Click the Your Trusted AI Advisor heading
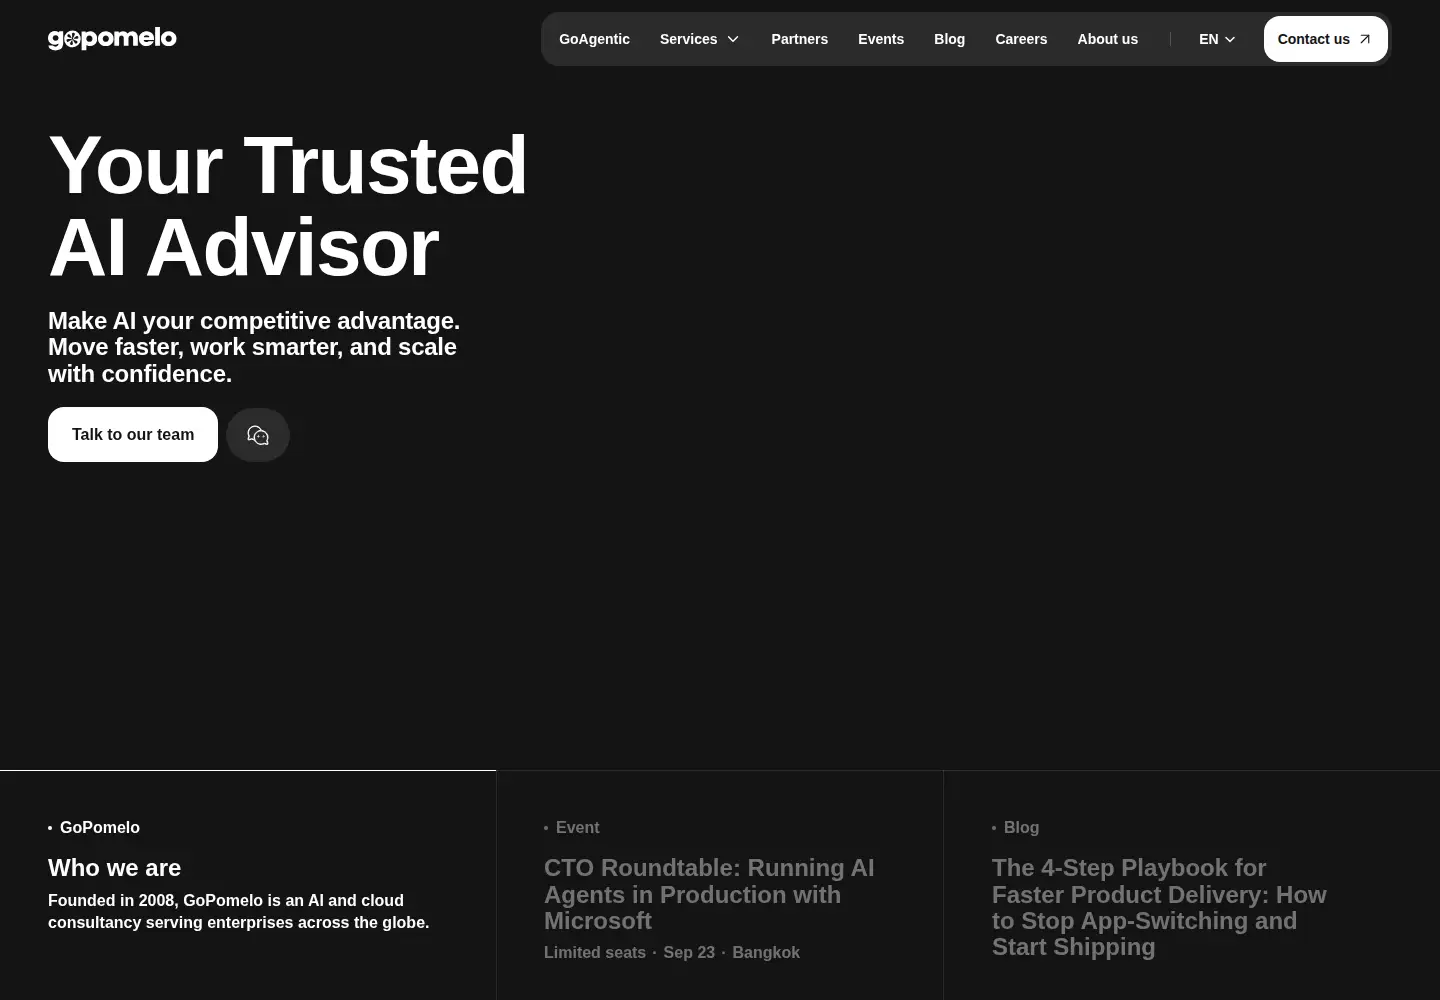The image size is (1440, 1000). click(287, 206)
